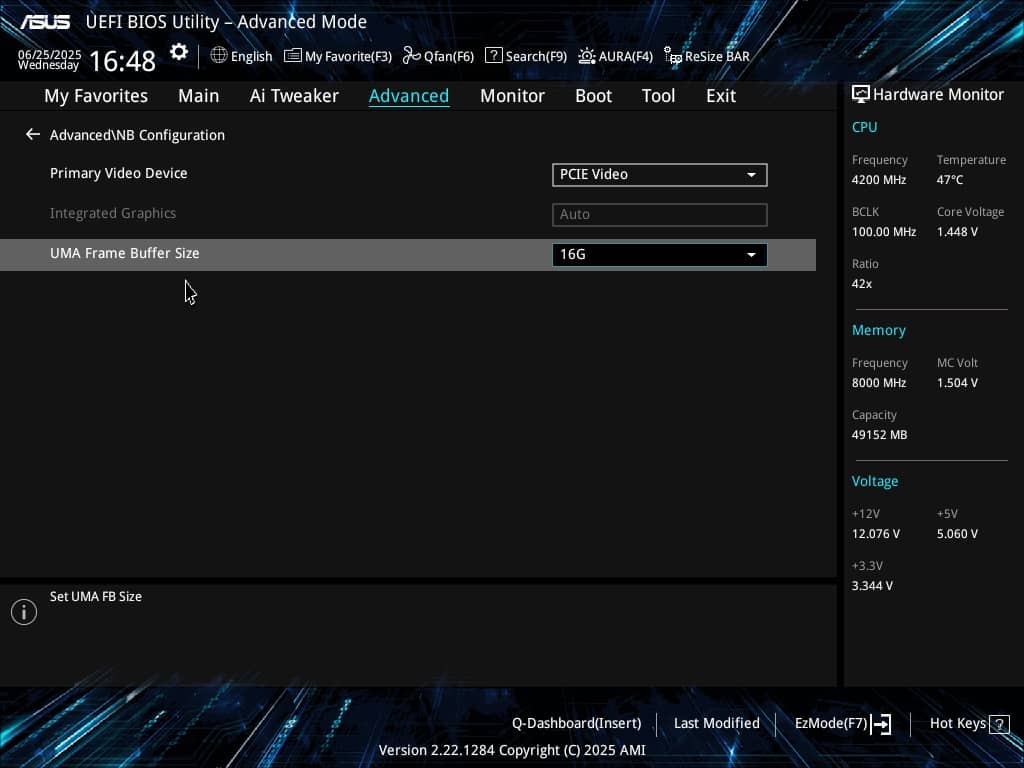Screen dimensions: 1024x768
Task: Click the 16:48 system time
Action: pyautogui.click(x=122, y=61)
